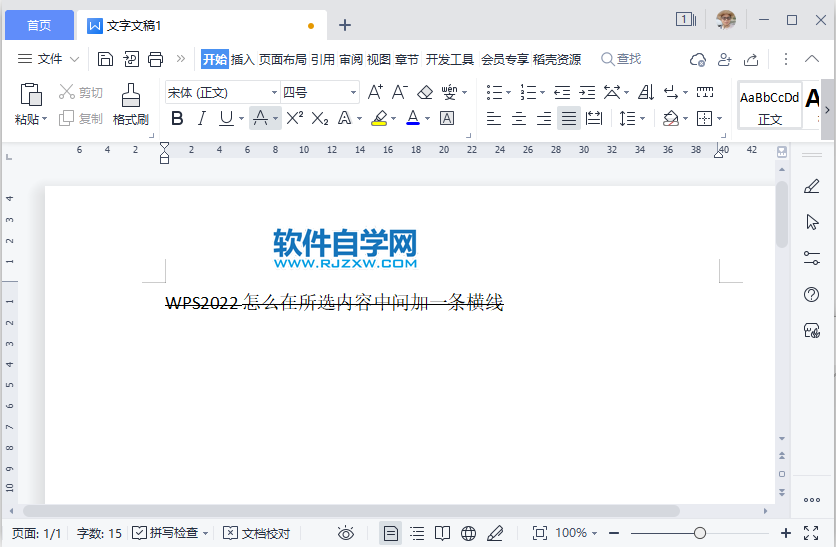Toggle Underline formatting
This screenshot has width=836, height=547.
[227, 118]
